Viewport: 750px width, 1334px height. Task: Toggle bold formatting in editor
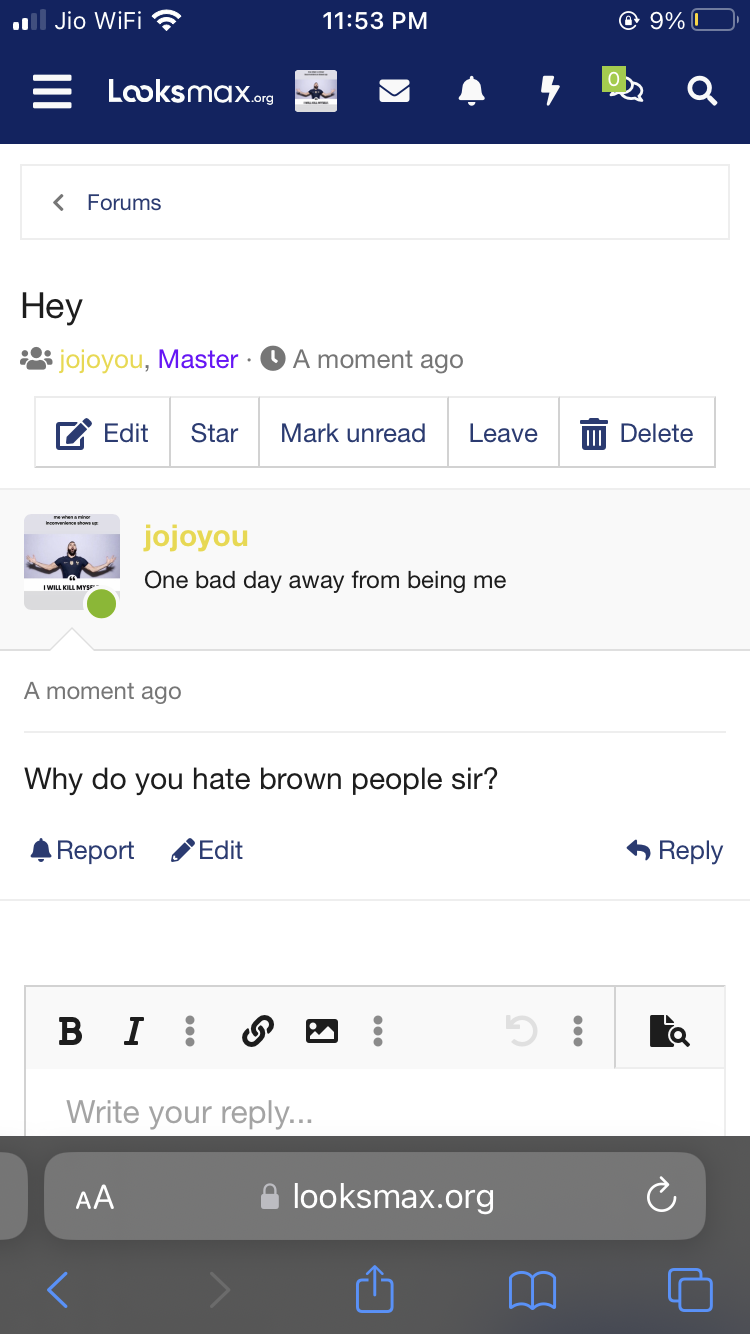click(70, 1030)
